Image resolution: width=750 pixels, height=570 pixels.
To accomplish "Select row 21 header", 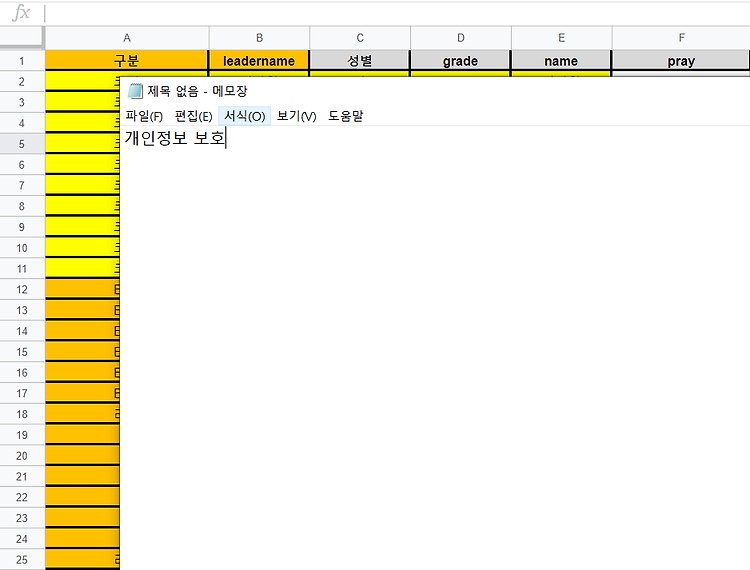I will [x=22, y=476].
